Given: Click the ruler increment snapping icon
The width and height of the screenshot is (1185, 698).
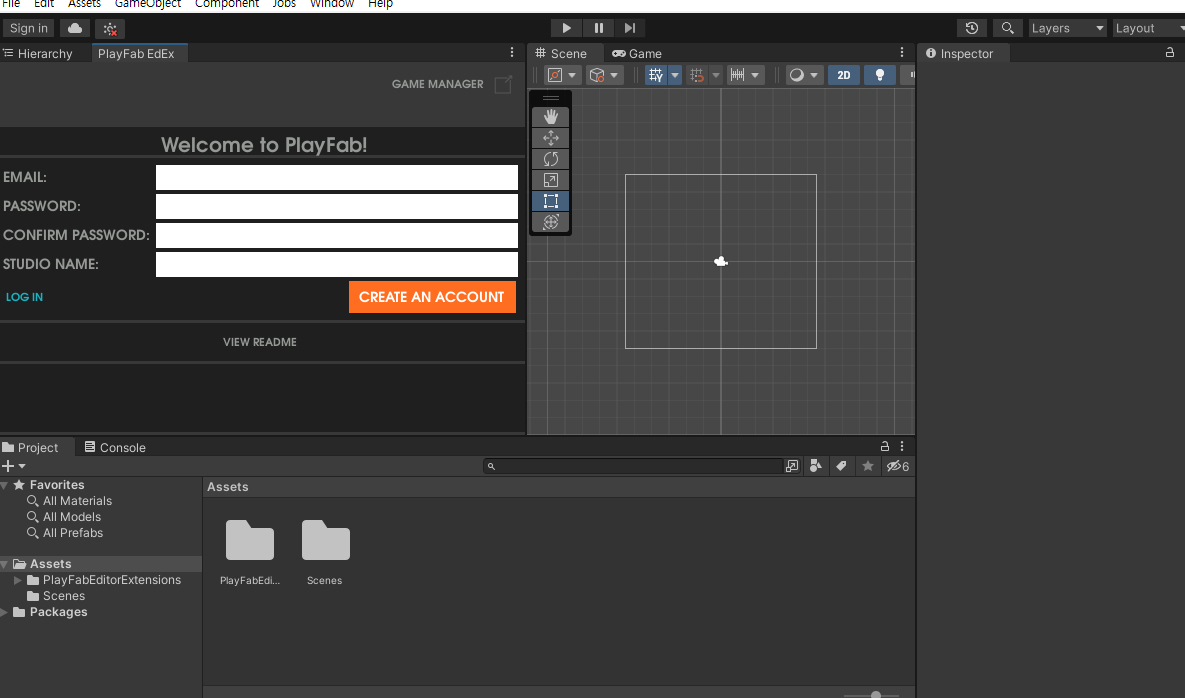Looking at the screenshot, I should pos(738,75).
